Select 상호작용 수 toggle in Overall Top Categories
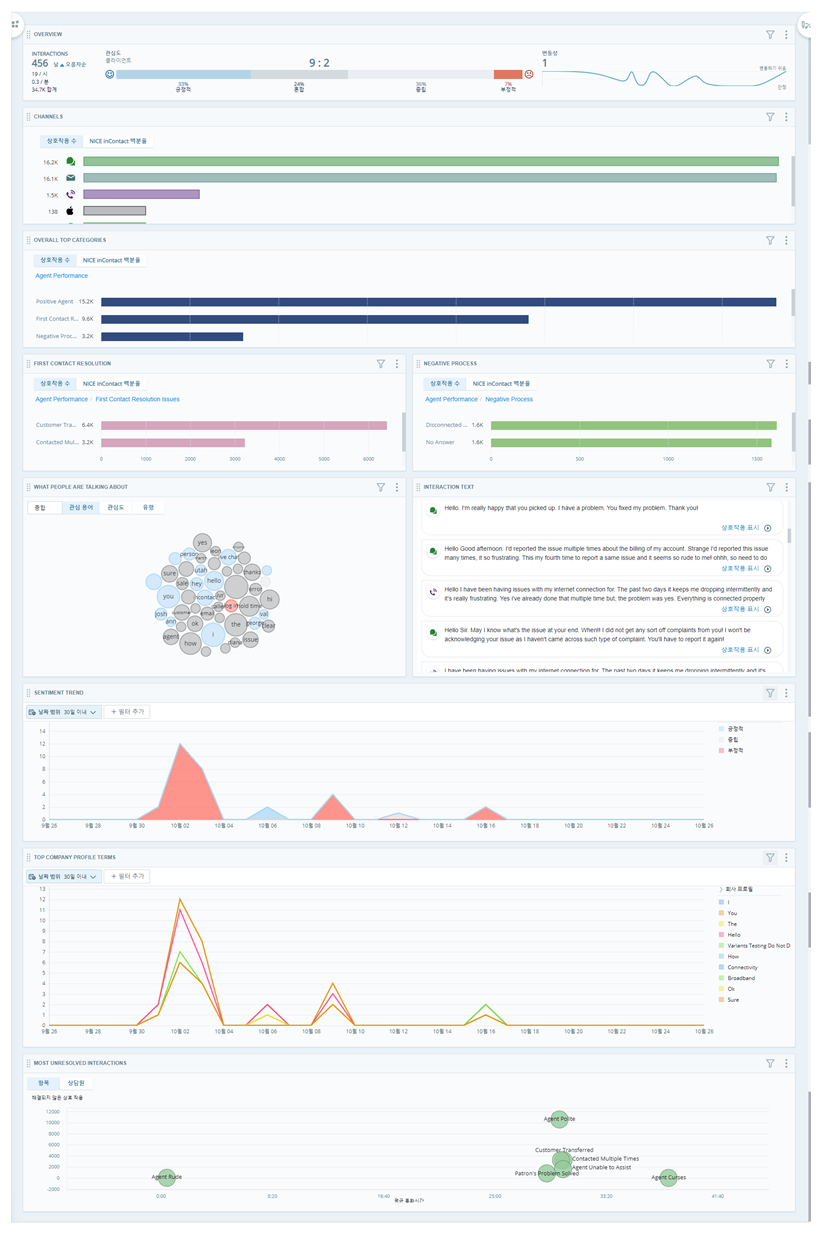823x1235 pixels. click(x=53, y=260)
